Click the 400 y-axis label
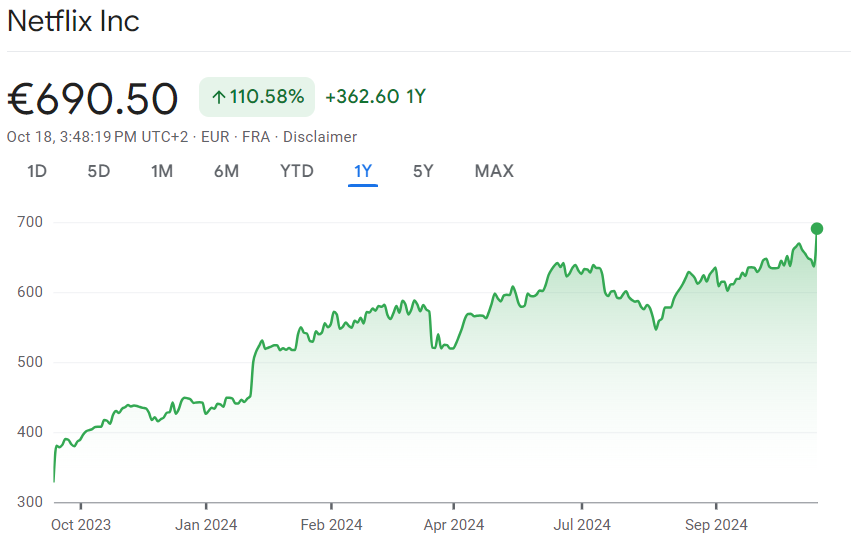The width and height of the screenshot is (851, 550). point(30,432)
